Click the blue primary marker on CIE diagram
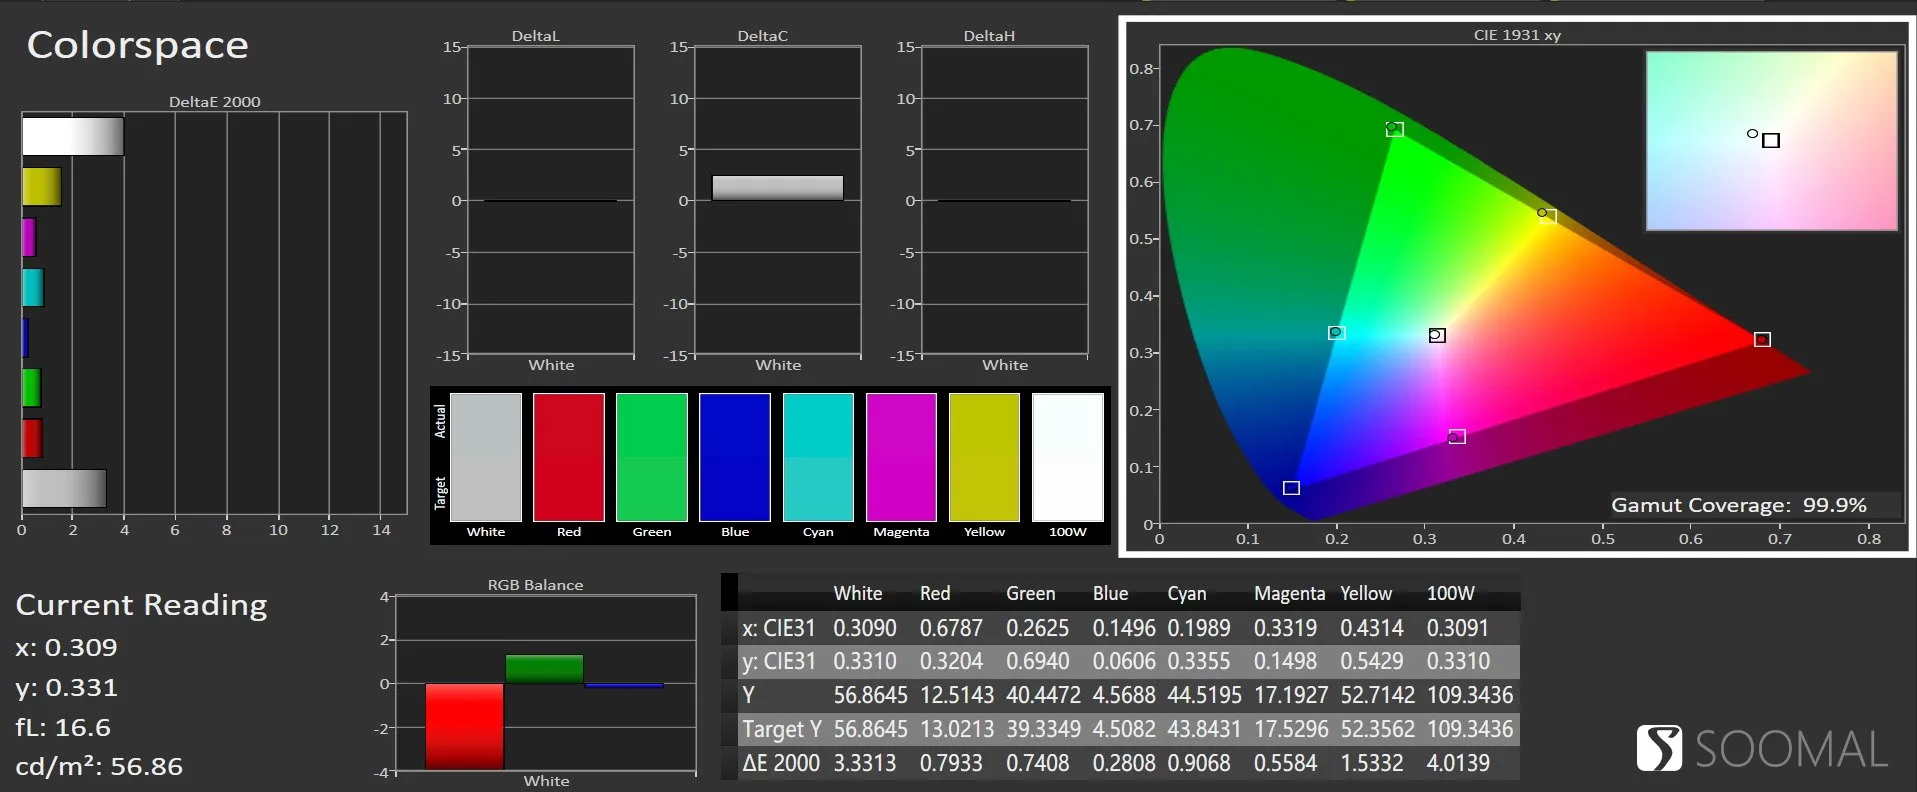1917x792 pixels. (x=1291, y=488)
